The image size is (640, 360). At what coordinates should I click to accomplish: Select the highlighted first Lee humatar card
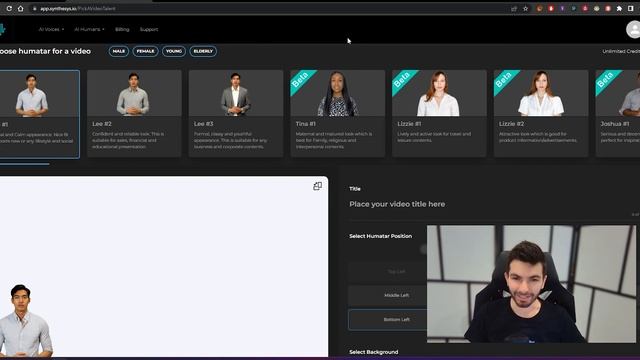pos(40,114)
